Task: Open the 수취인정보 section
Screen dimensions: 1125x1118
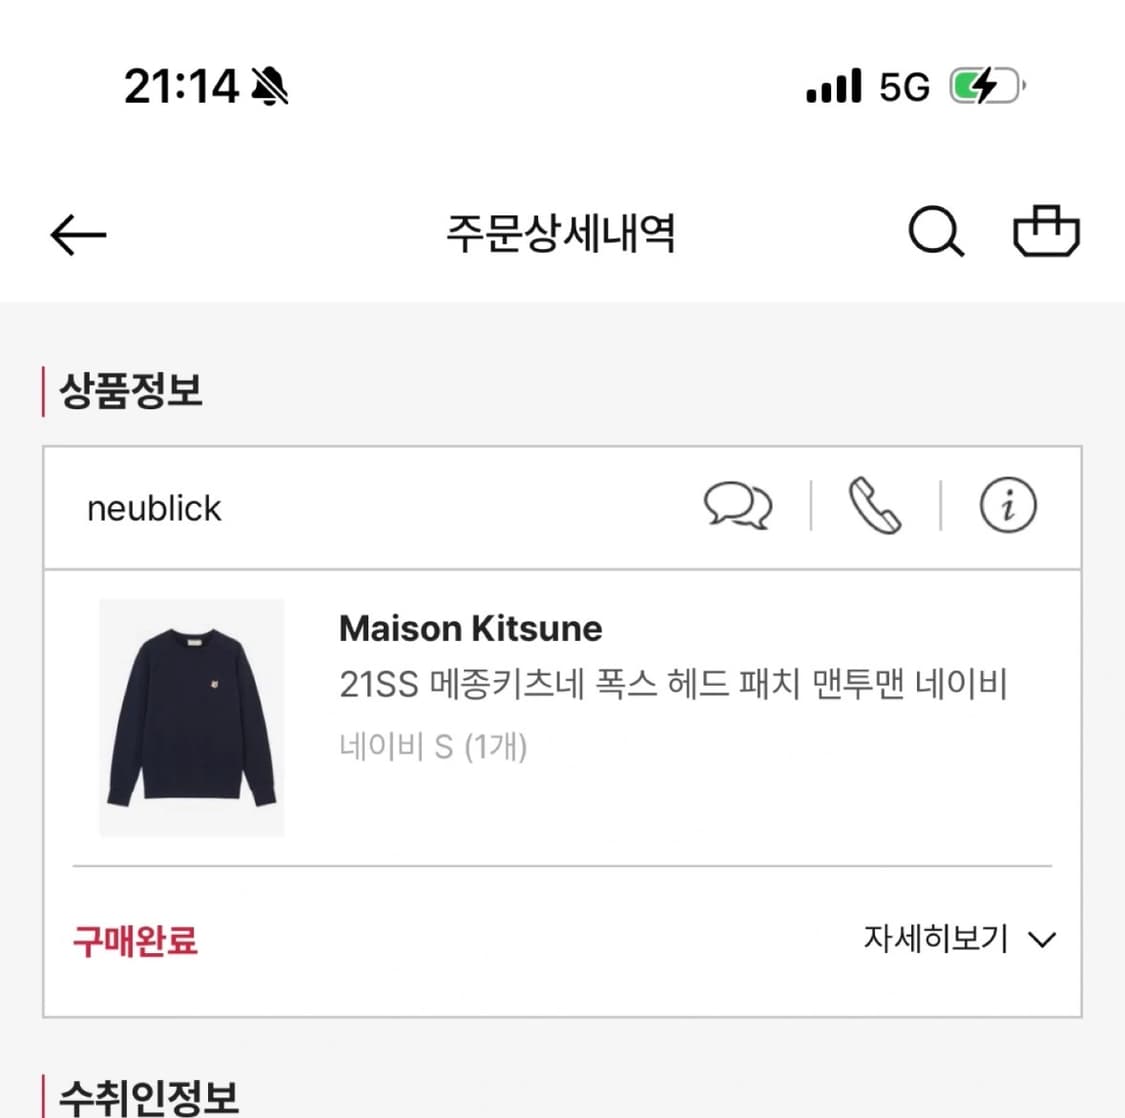Action: pos(150,1097)
